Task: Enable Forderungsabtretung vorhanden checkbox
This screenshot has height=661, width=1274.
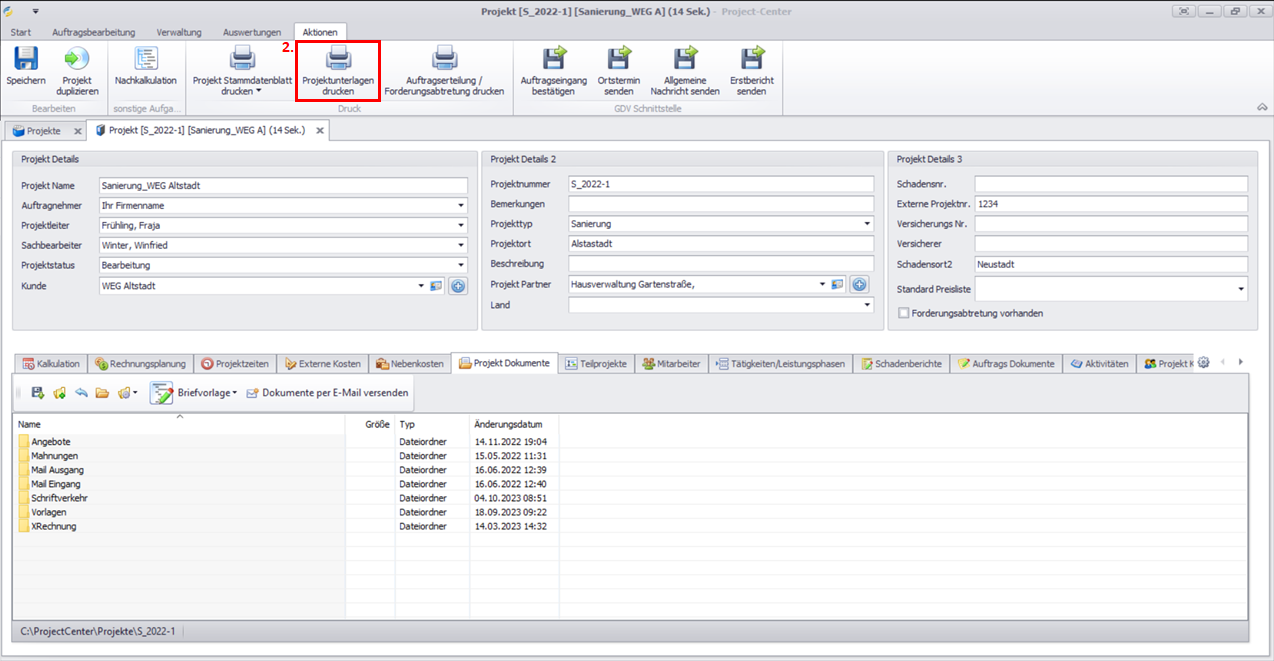Action: (904, 313)
